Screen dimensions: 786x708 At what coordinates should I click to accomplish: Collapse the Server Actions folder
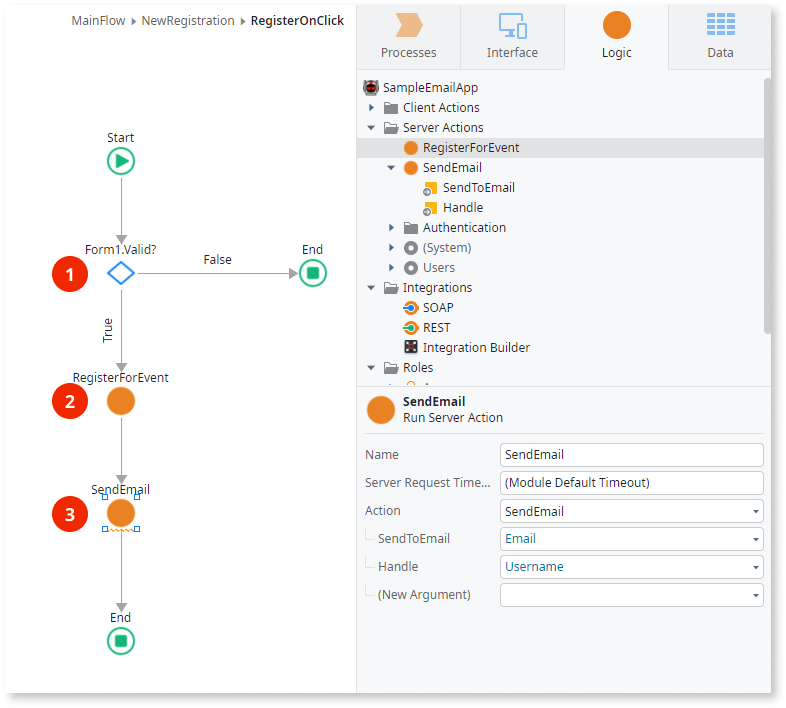click(372, 128)
